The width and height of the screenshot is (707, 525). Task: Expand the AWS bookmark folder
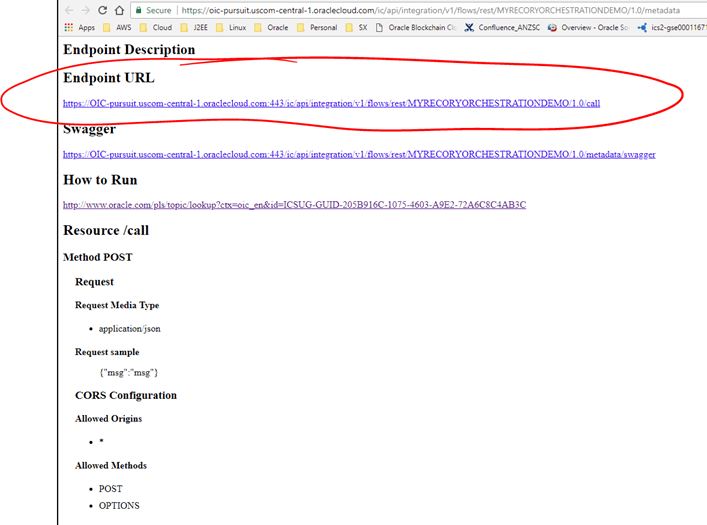(120, 28)
